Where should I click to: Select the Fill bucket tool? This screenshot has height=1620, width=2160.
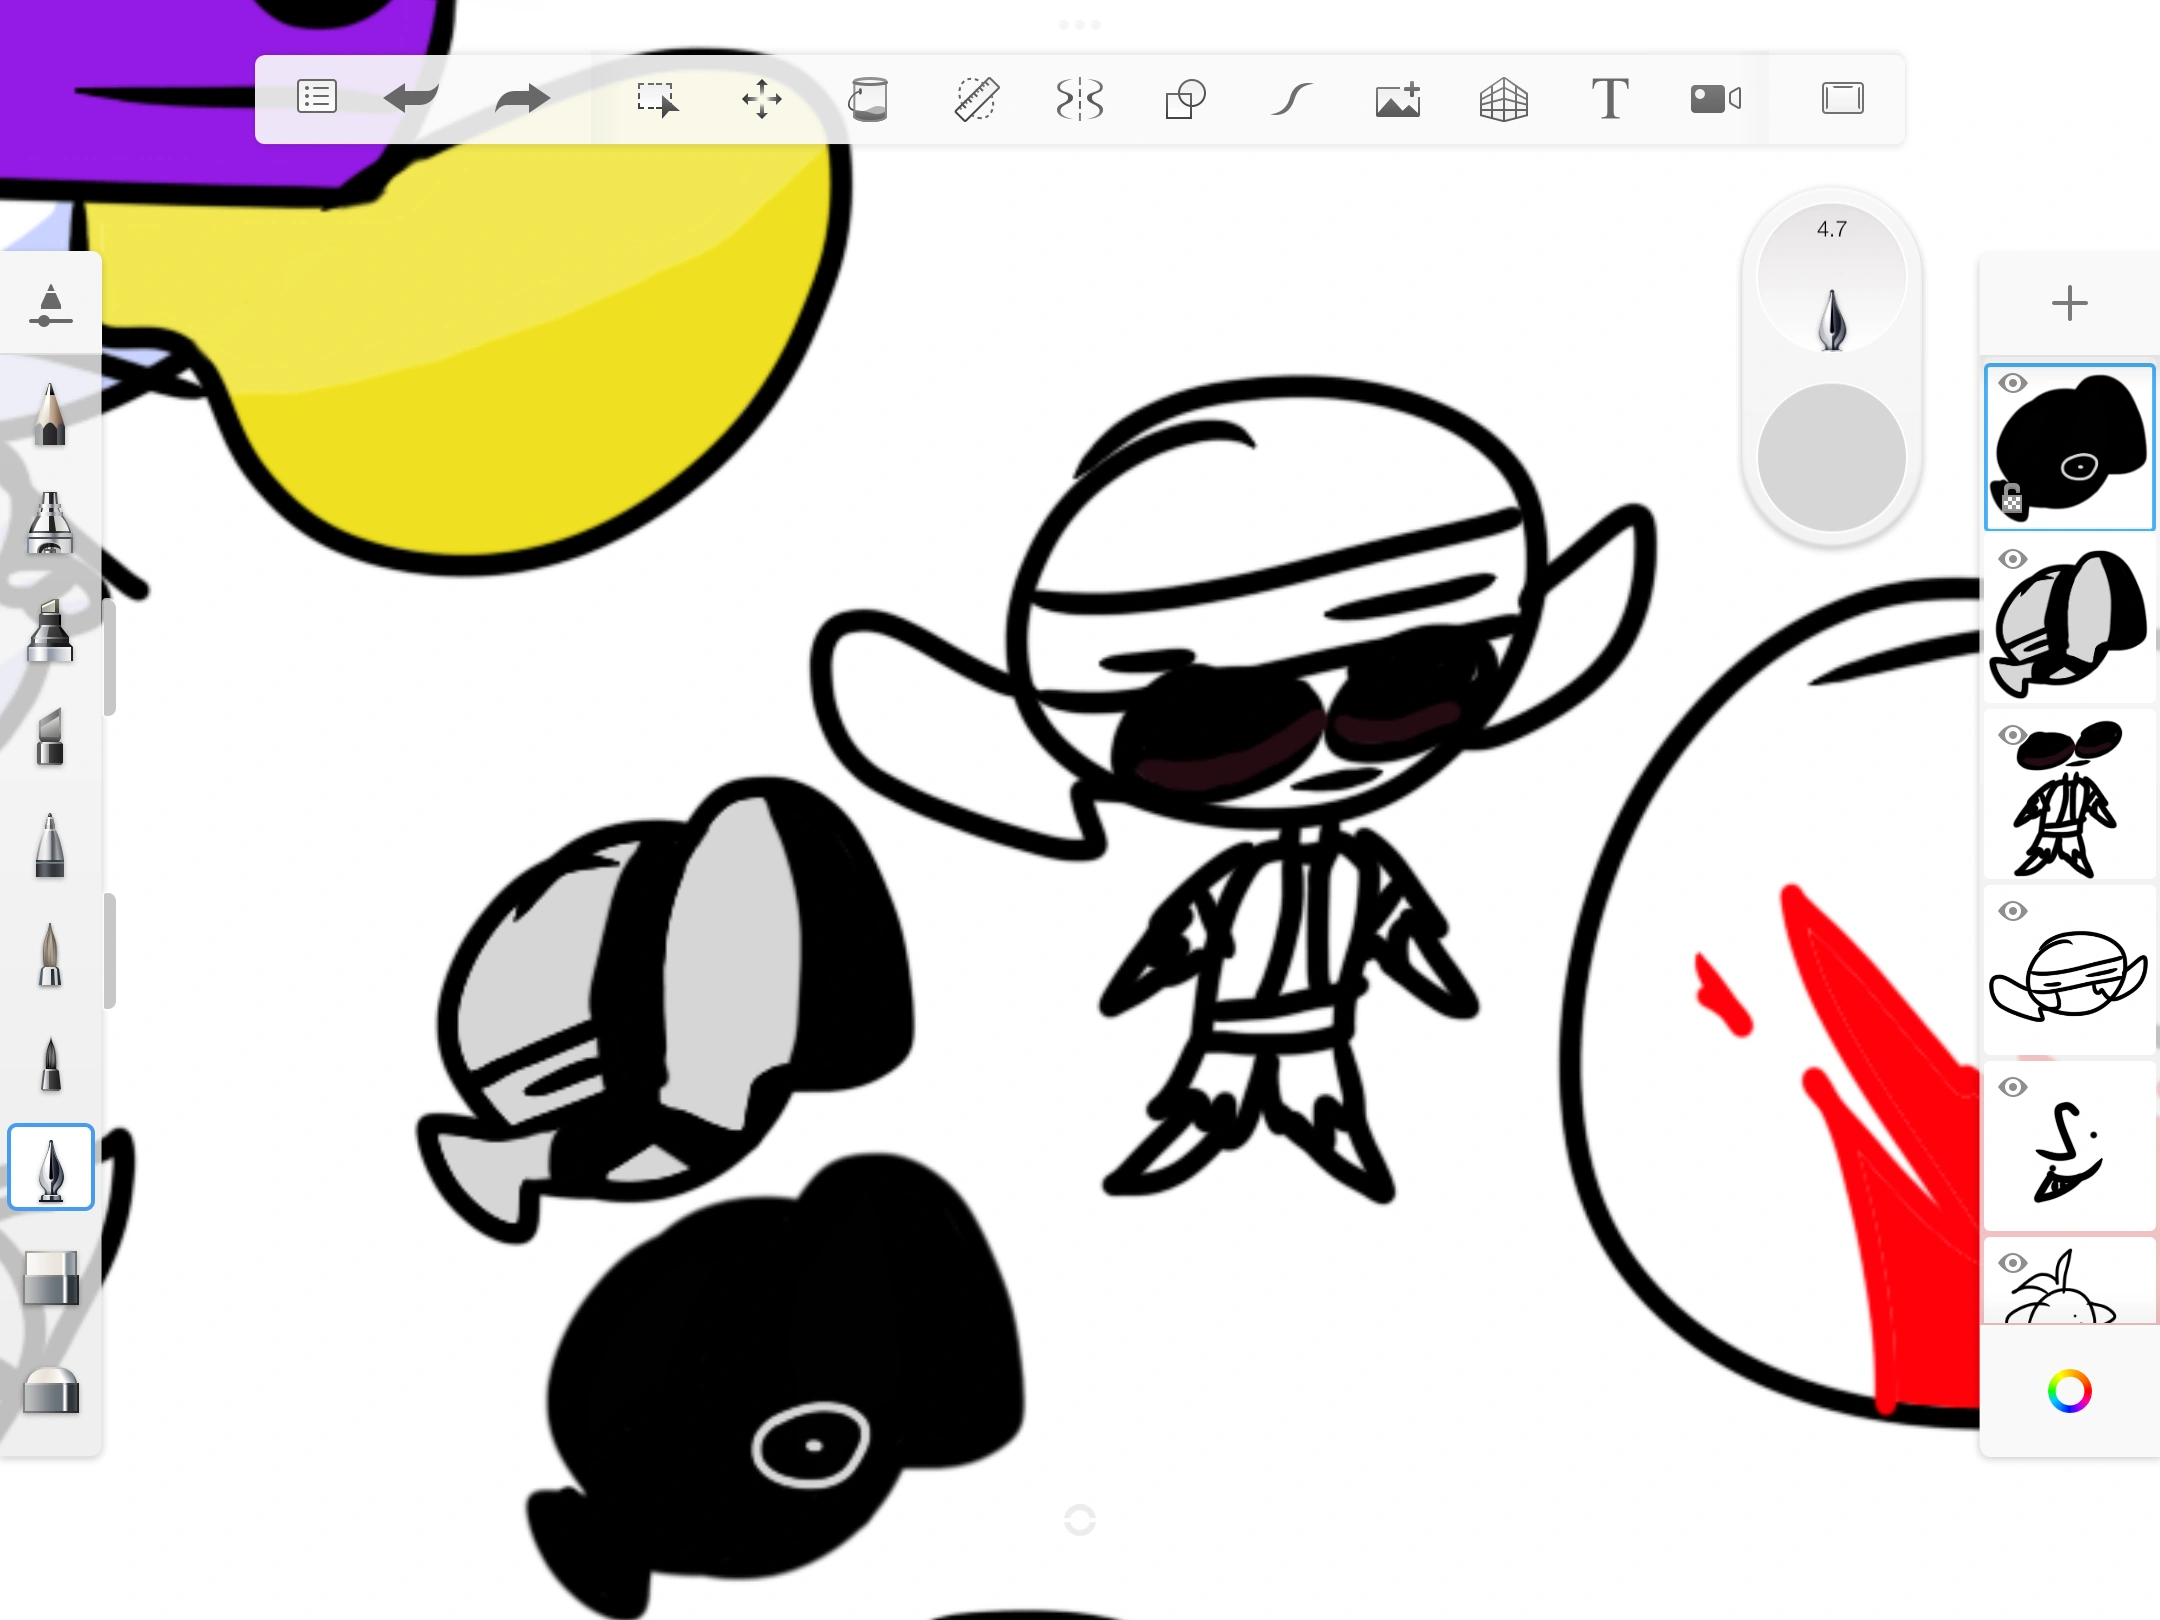click(870, 99)
